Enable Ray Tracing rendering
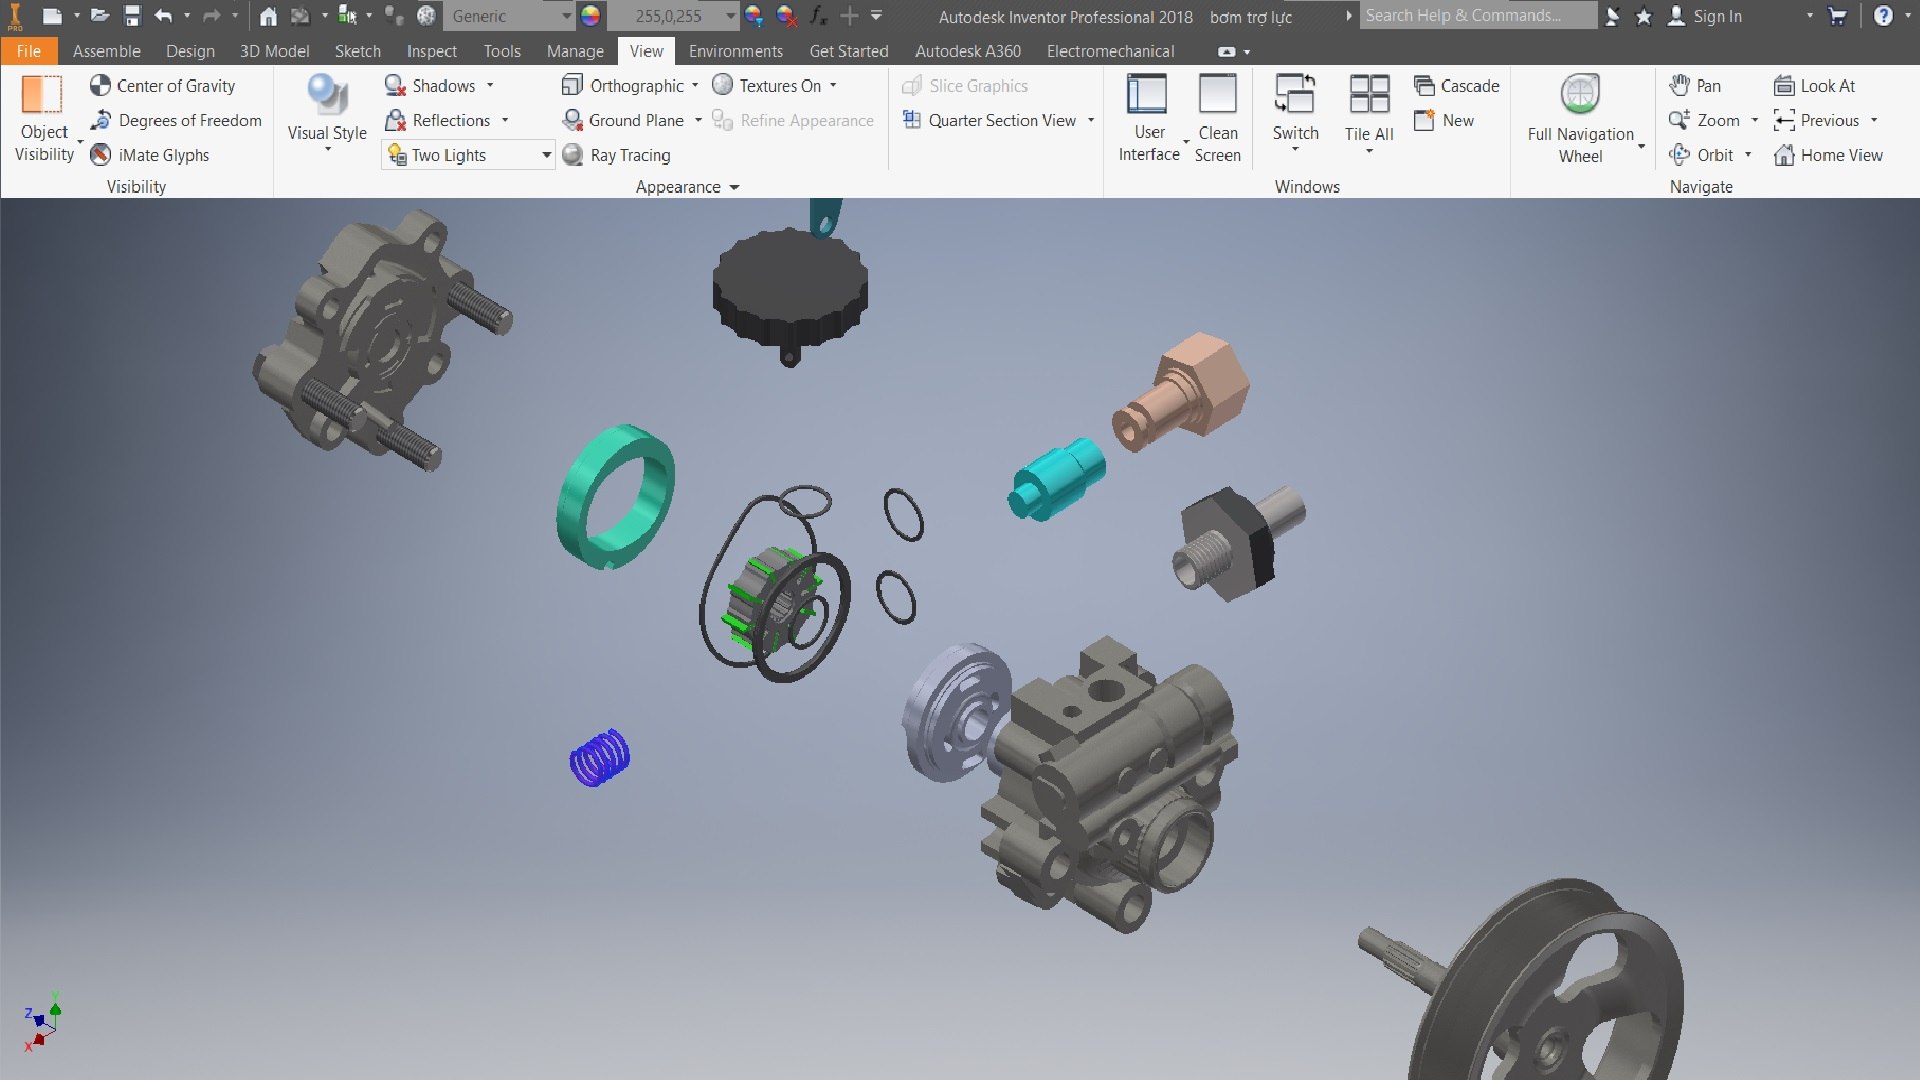1920x1080 pixels. coord(616,155)
